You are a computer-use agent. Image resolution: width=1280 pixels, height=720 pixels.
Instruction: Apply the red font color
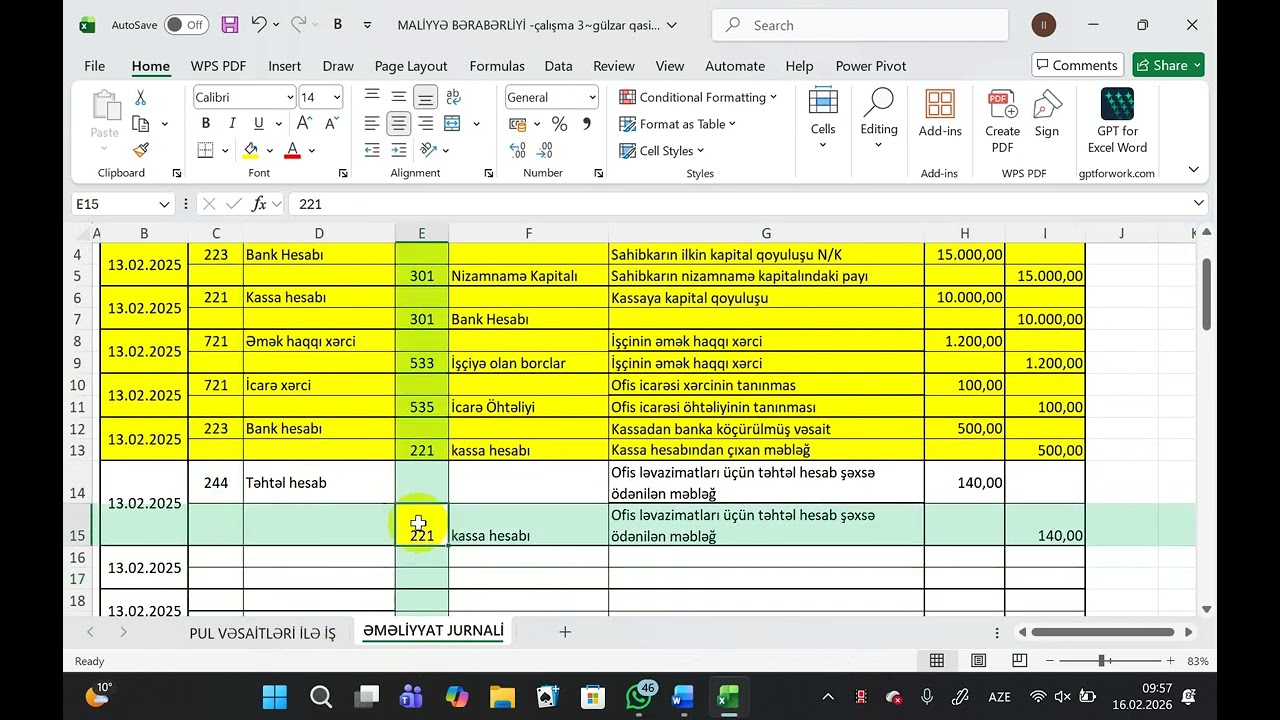(x=292, y=150)
